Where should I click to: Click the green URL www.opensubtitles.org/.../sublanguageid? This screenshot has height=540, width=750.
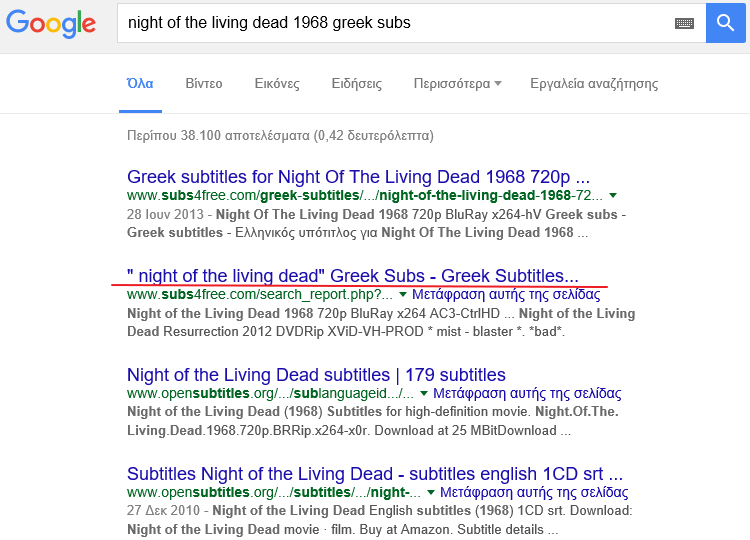click(x=270, y=393)
